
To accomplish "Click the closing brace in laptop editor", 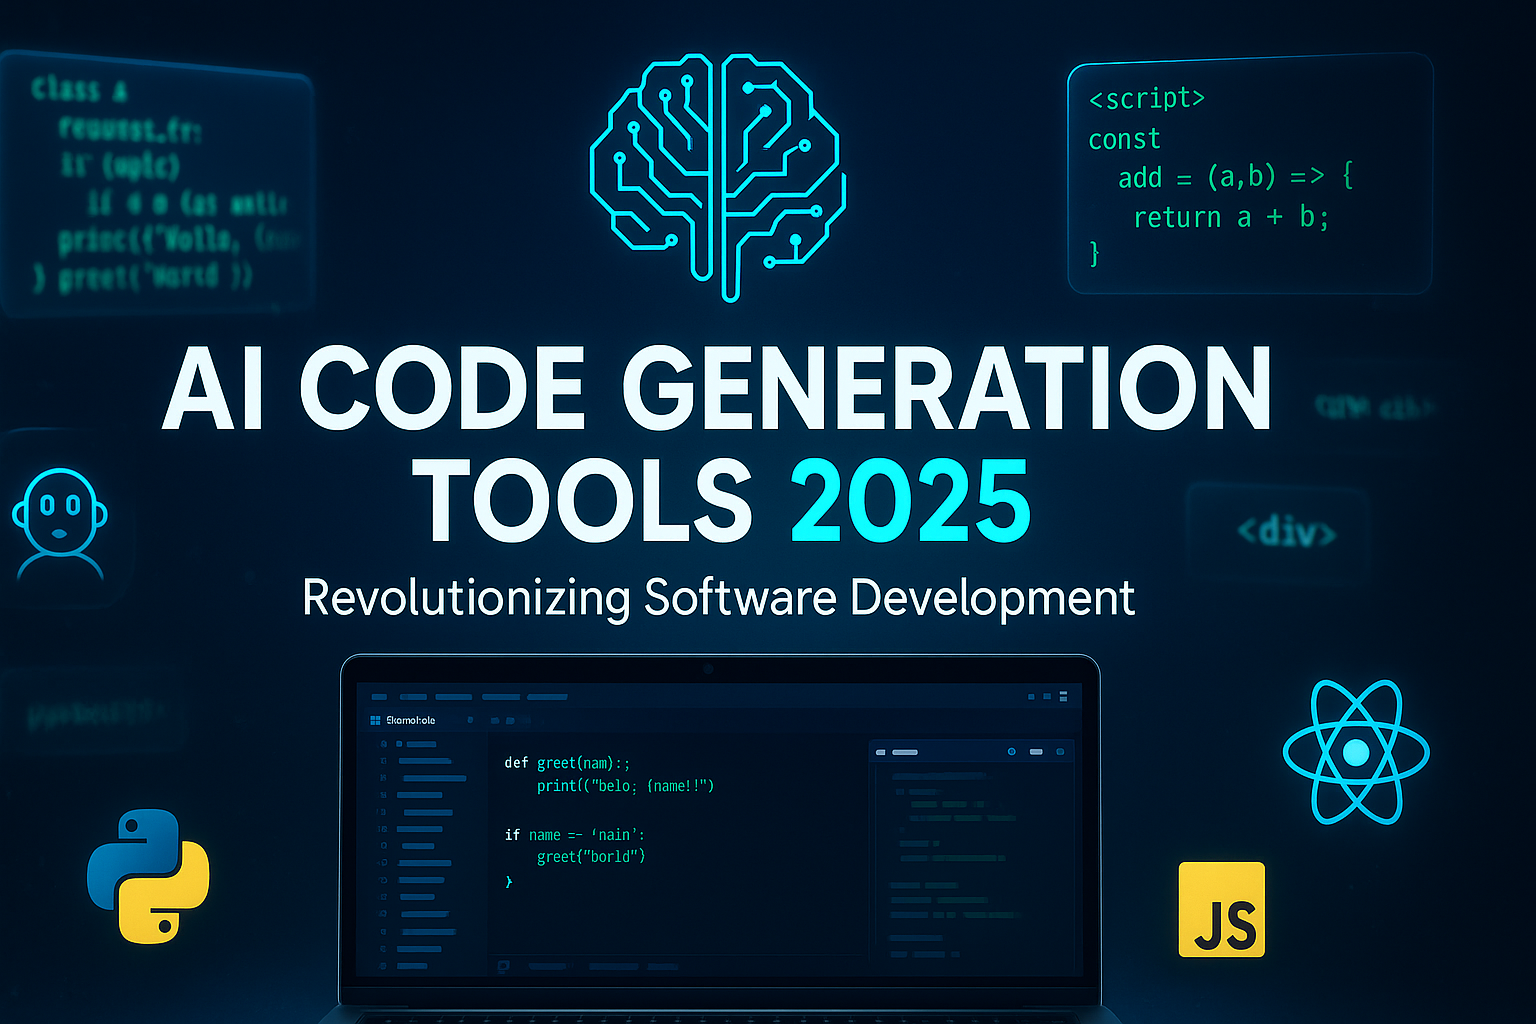I will click(509, 881).
